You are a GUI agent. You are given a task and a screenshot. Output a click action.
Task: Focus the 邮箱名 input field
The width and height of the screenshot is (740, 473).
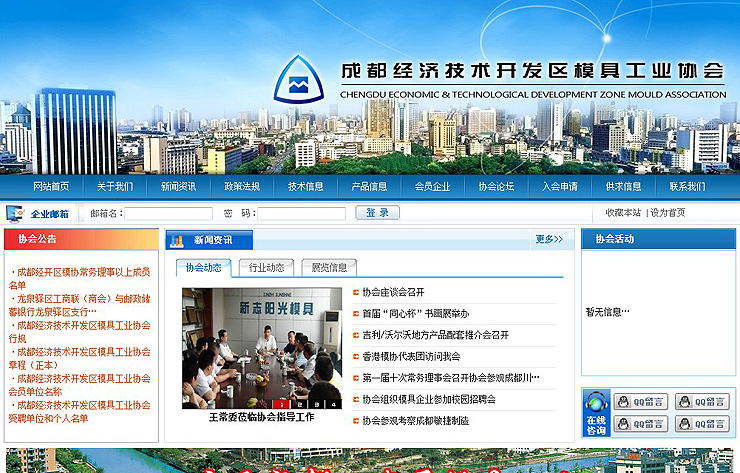point(168,213)
